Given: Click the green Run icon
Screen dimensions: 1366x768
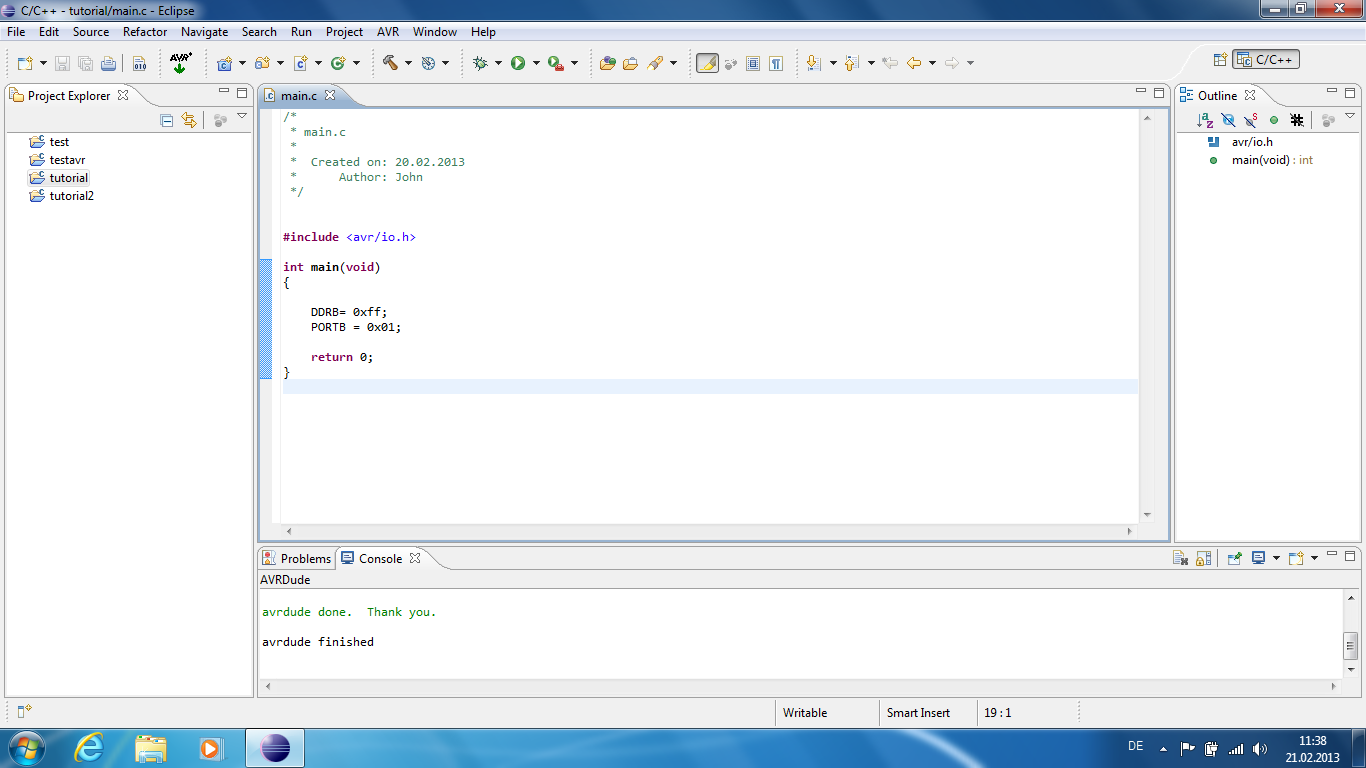Looking at the screenshot, I should click(520, 62).
